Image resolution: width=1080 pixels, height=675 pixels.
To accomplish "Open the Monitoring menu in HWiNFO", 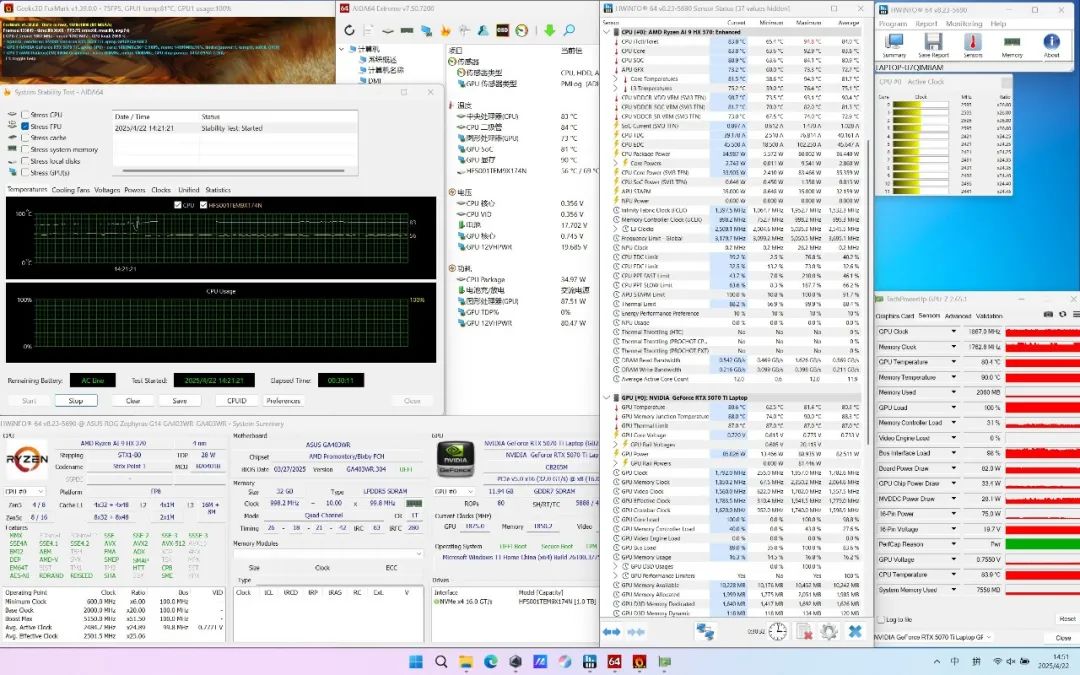I will tap(964, 23).
